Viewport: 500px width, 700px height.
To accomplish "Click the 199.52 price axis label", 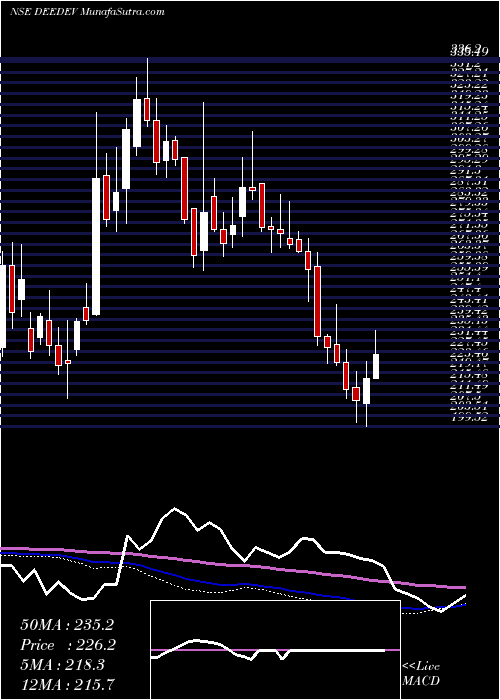I will [469, 418].
